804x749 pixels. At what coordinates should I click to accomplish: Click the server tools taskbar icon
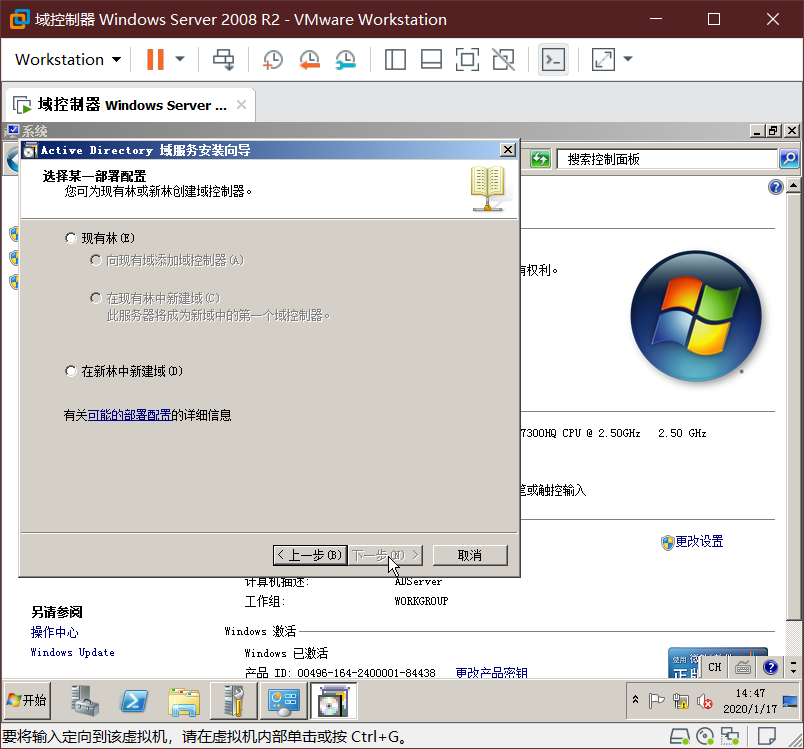coord(234,701)
